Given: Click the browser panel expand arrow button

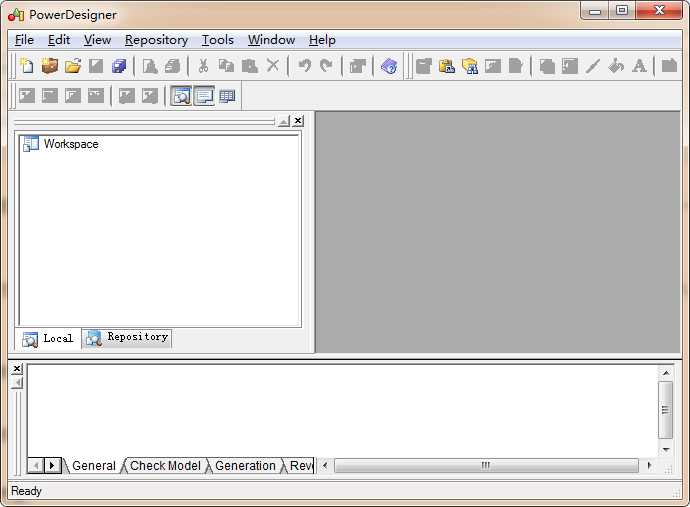Looking at the screenshot, I should (x=284, y=121).
